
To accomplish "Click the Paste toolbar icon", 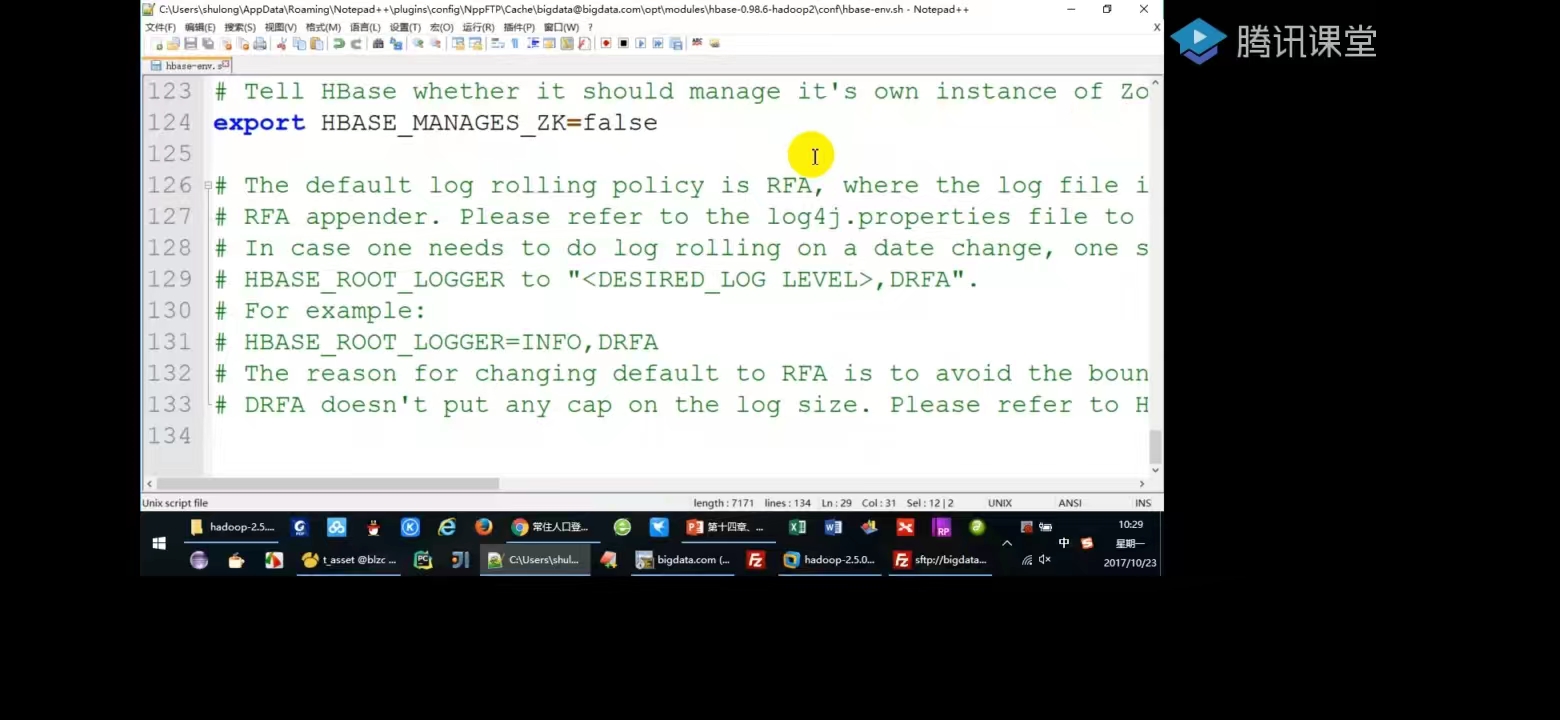I will click(318, 43).
